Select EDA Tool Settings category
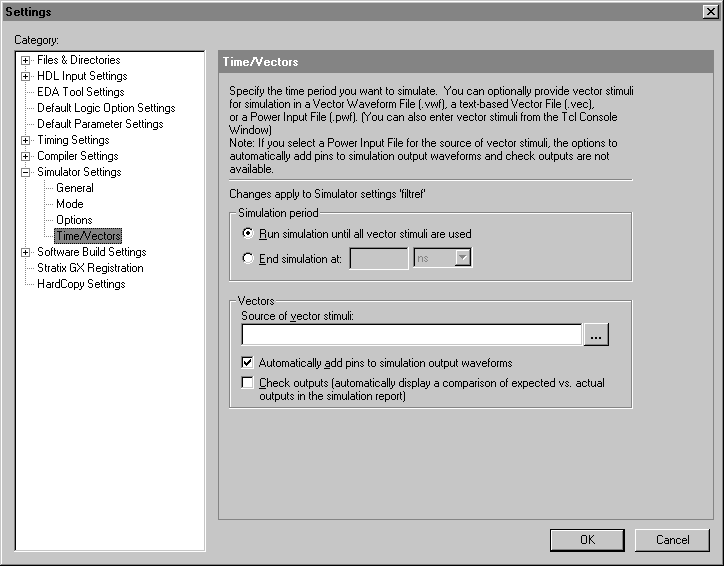The width and height of the screenshot is (724, 566). click(80, 92)
